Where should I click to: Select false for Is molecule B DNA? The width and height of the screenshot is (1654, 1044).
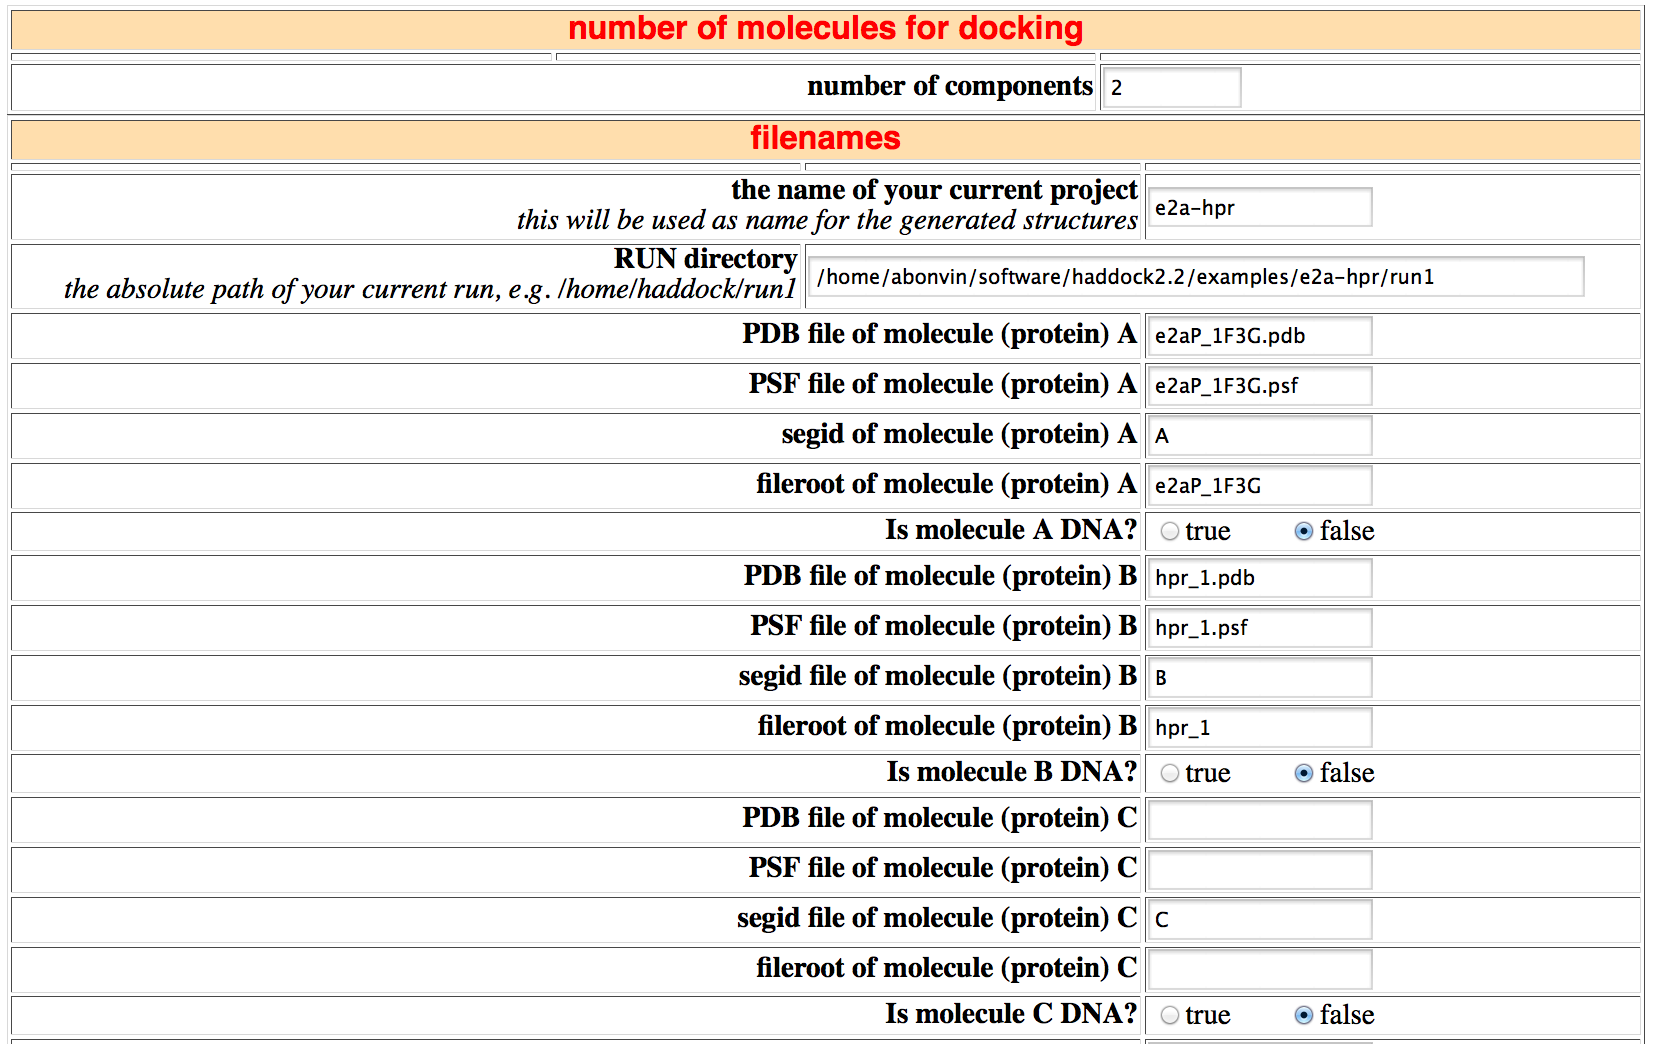point(1303,773)
